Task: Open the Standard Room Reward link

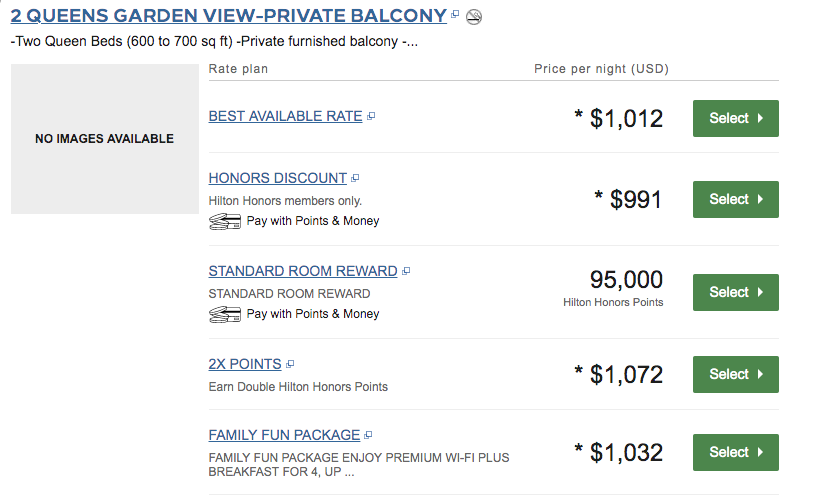Action: [302, 271]
